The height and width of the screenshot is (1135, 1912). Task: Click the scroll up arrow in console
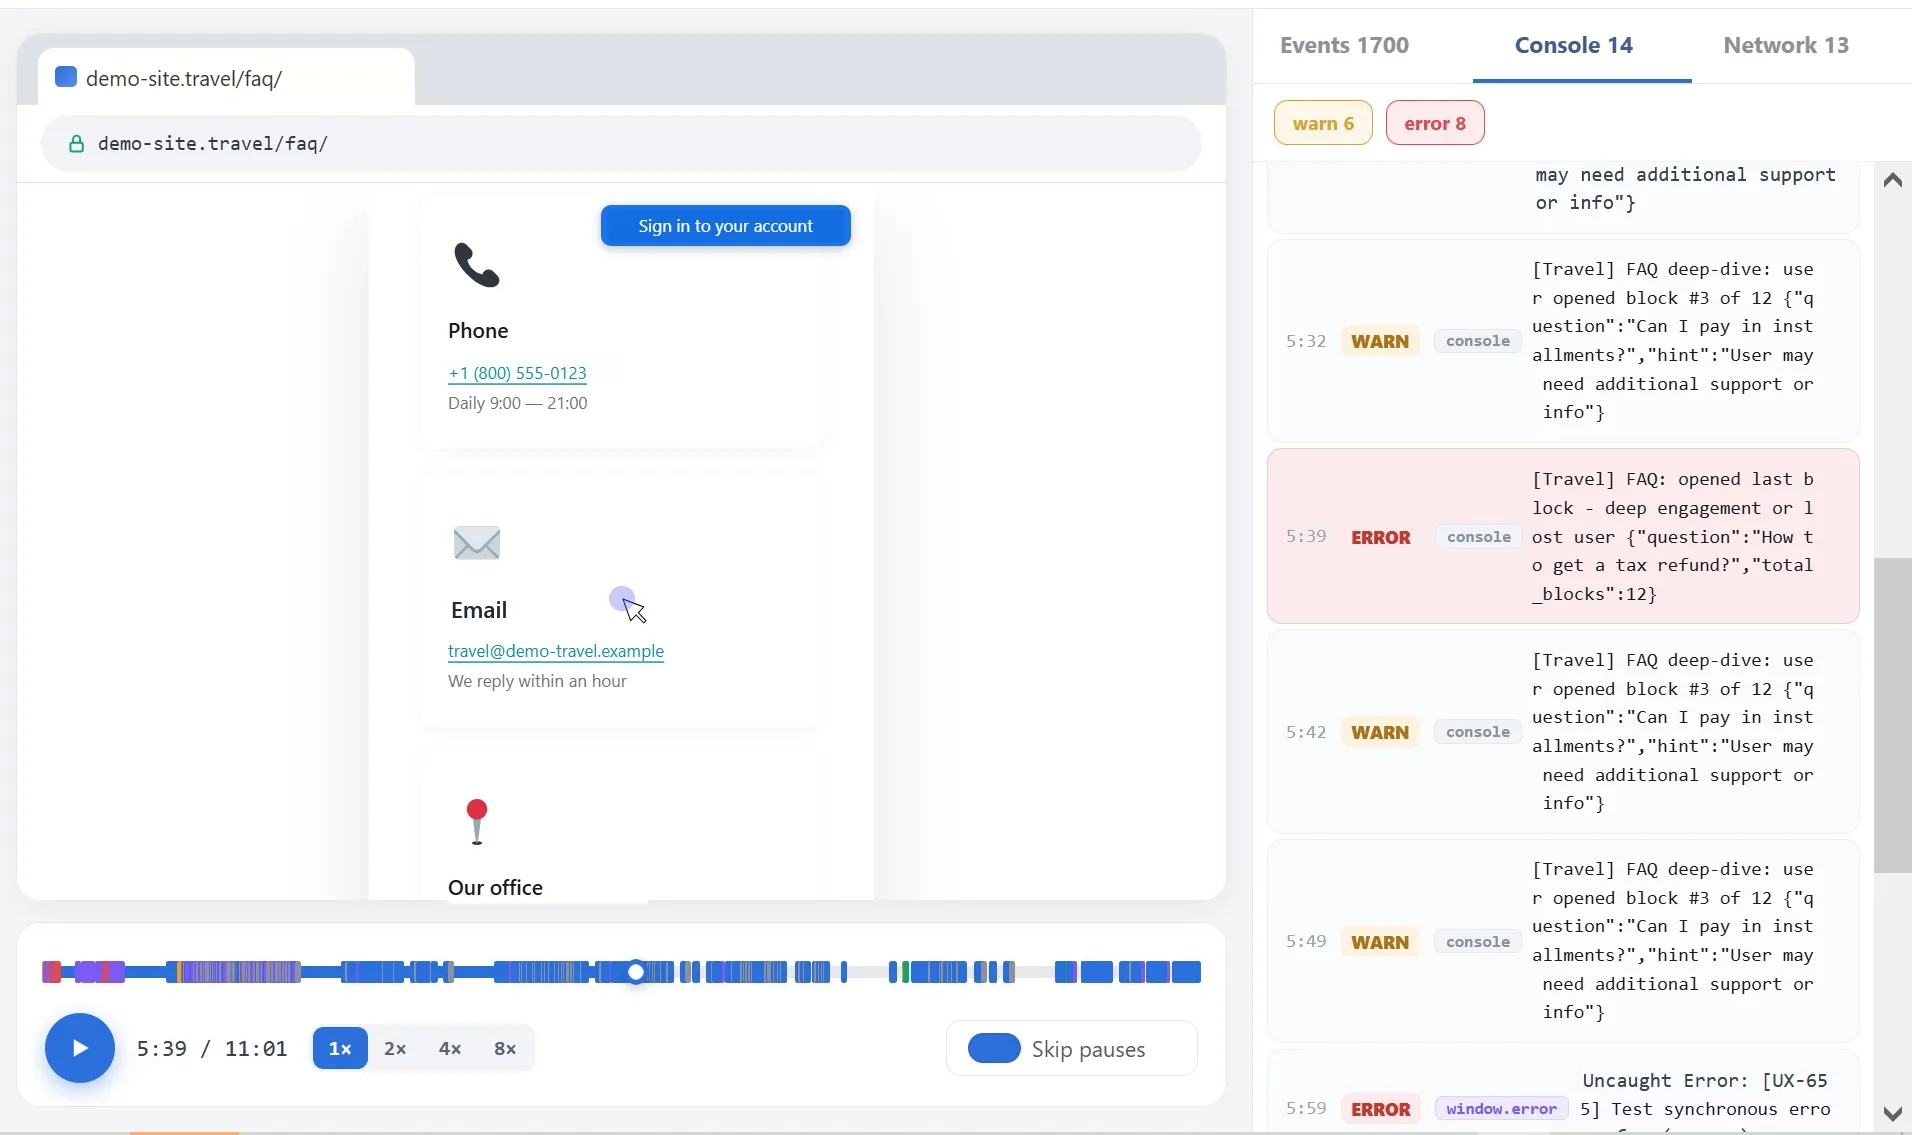click(x=1892, y=180)
